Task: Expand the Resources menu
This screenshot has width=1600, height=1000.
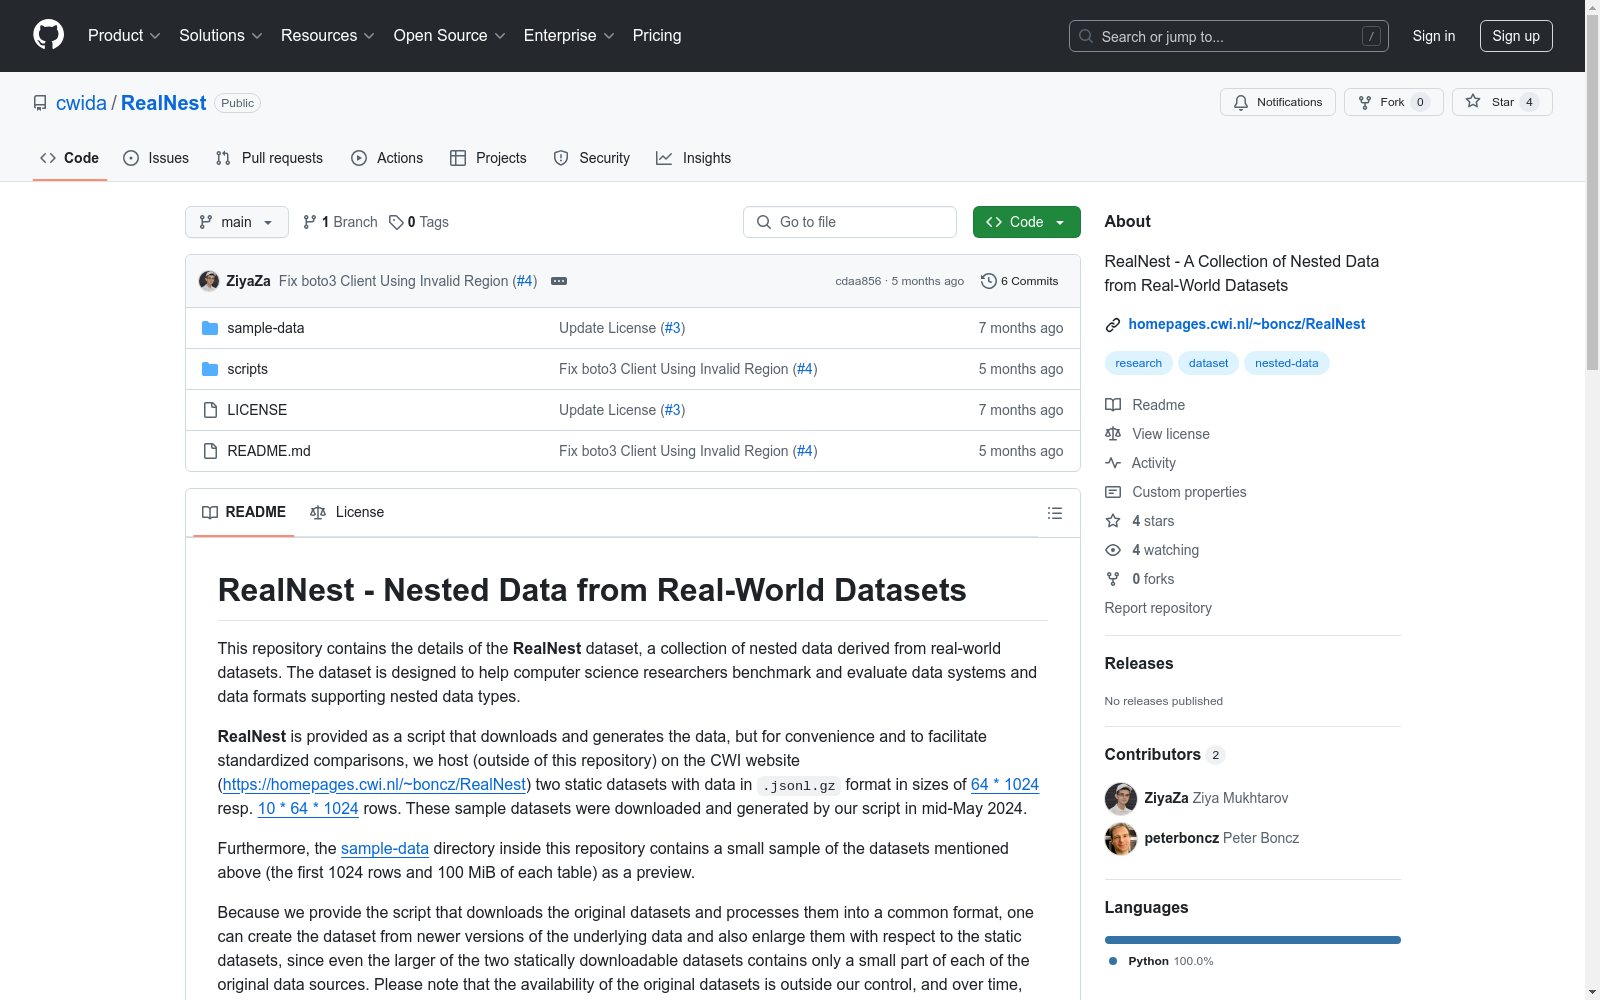Action: 328,36
